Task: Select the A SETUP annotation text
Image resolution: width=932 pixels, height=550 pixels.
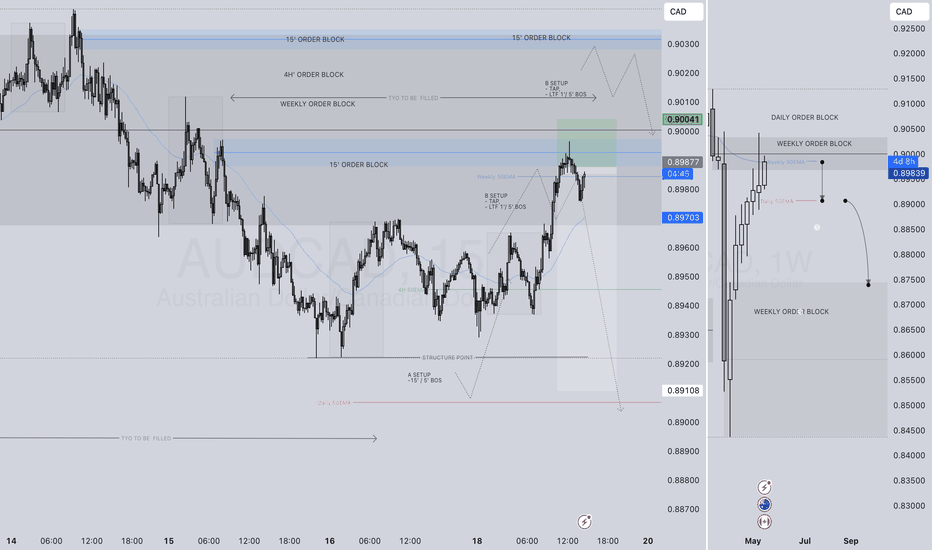Action: tap(424, 378)
